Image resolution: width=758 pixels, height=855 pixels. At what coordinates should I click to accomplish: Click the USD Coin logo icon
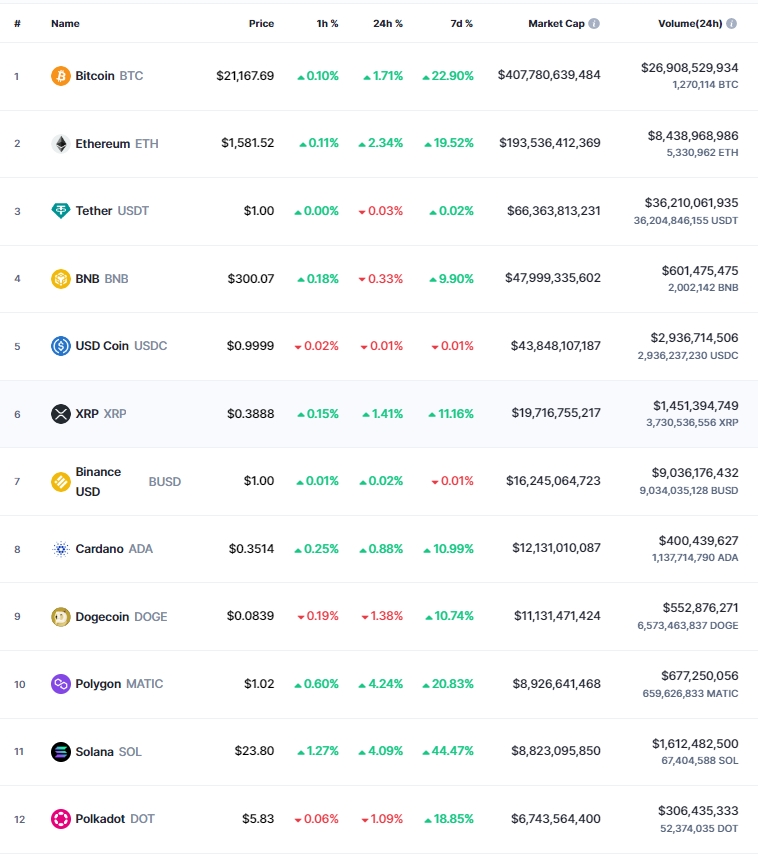click(61, 346)
